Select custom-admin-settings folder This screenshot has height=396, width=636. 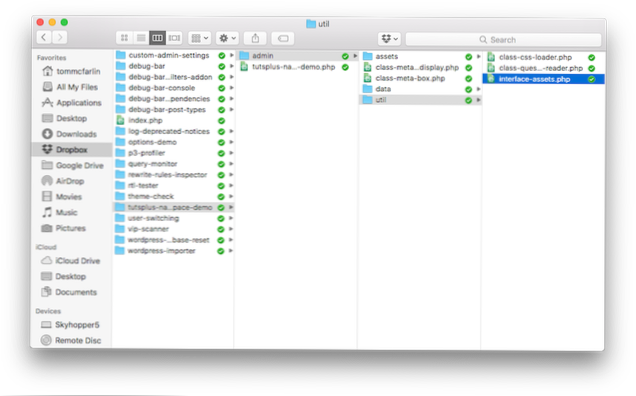pos(174,55)
